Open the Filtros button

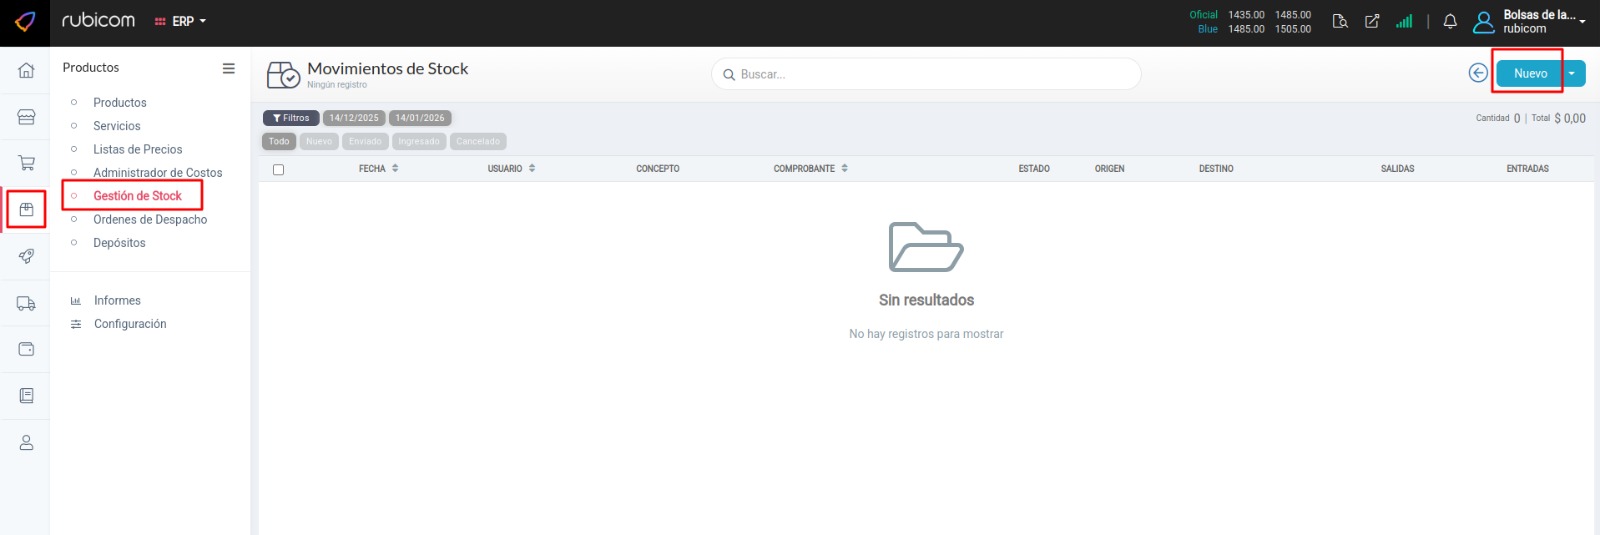(x=291, y=118)
